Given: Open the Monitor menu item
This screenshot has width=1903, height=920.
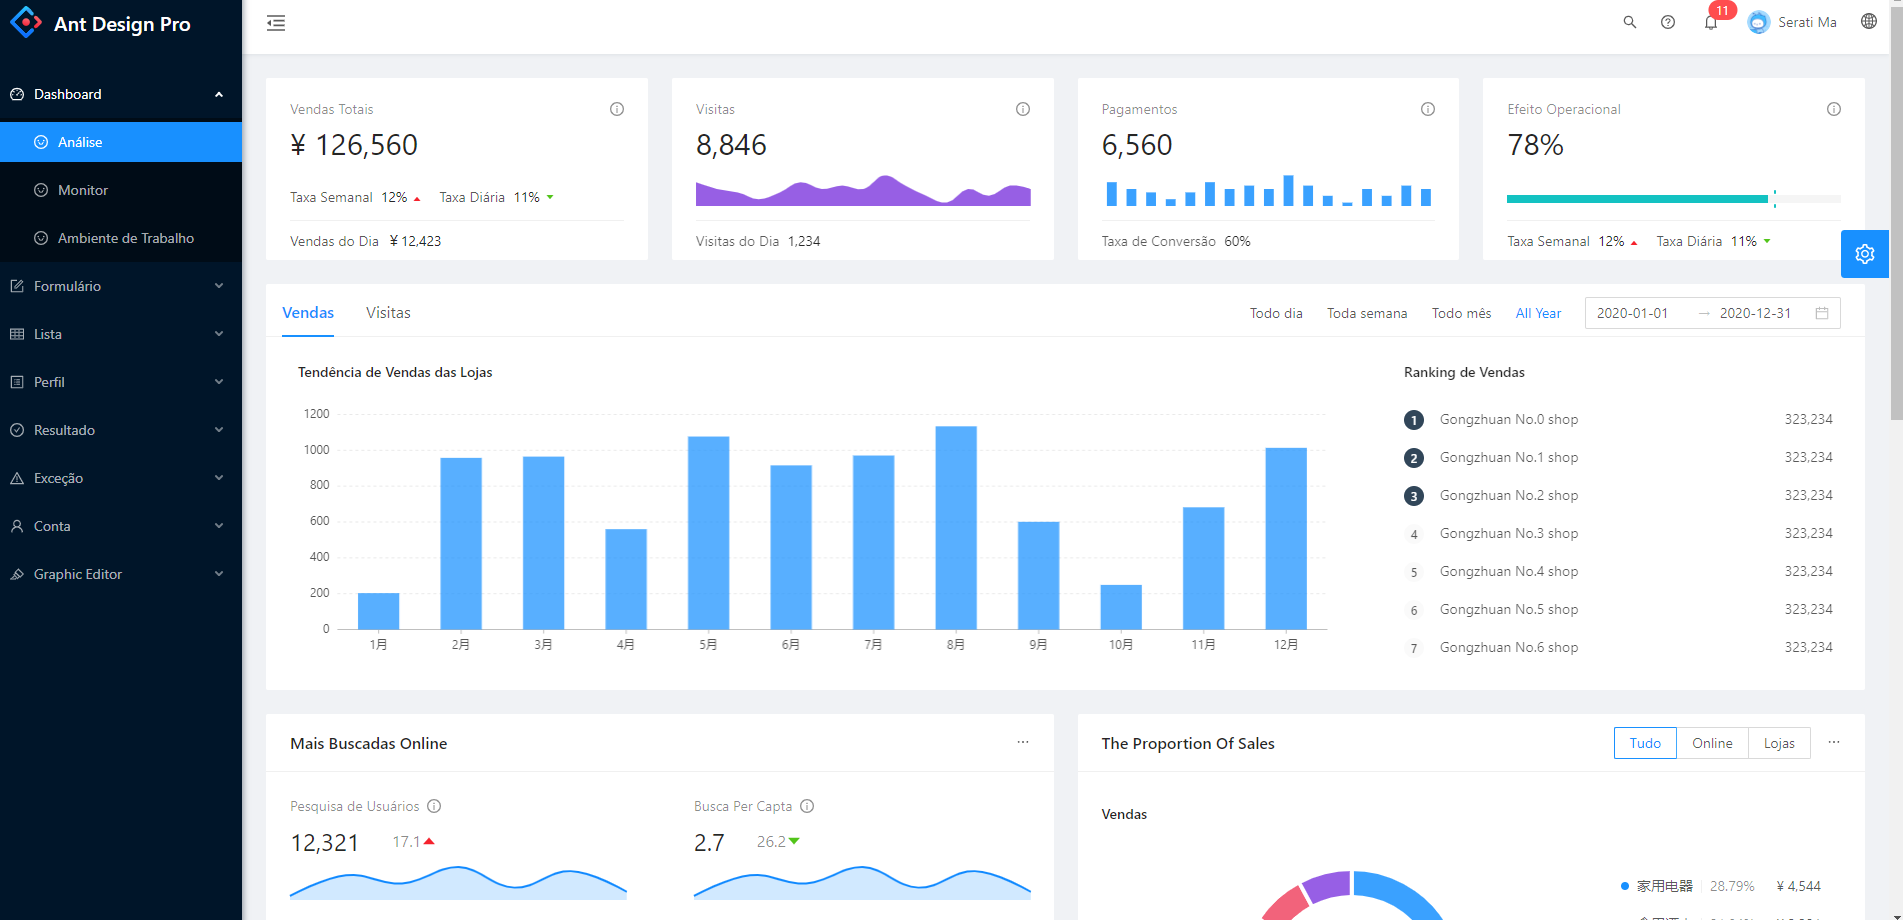Looking at the screenshot, I should point(121,190).
